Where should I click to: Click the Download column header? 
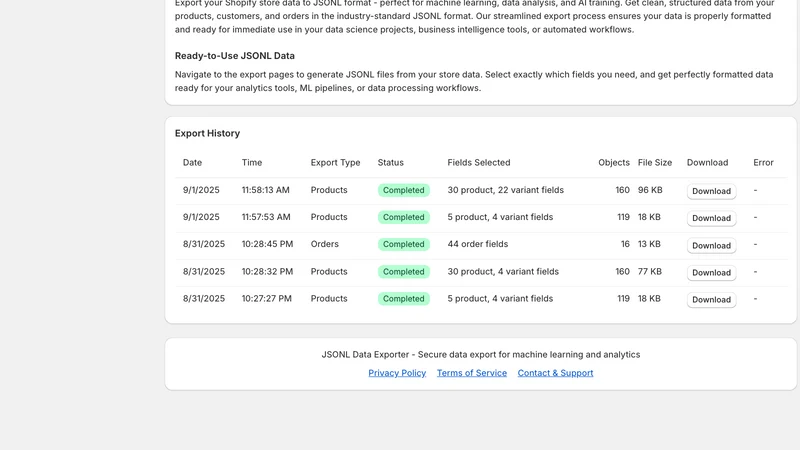(707, 162)
